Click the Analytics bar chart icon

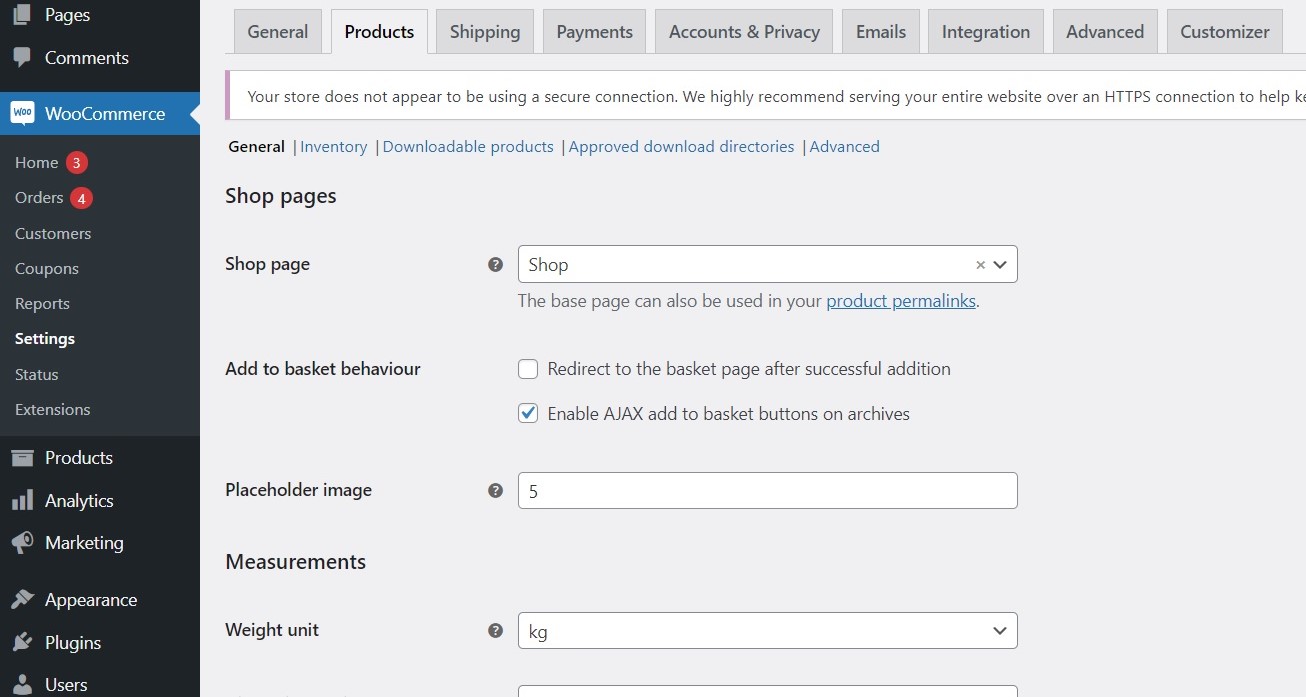coord(22,500)
